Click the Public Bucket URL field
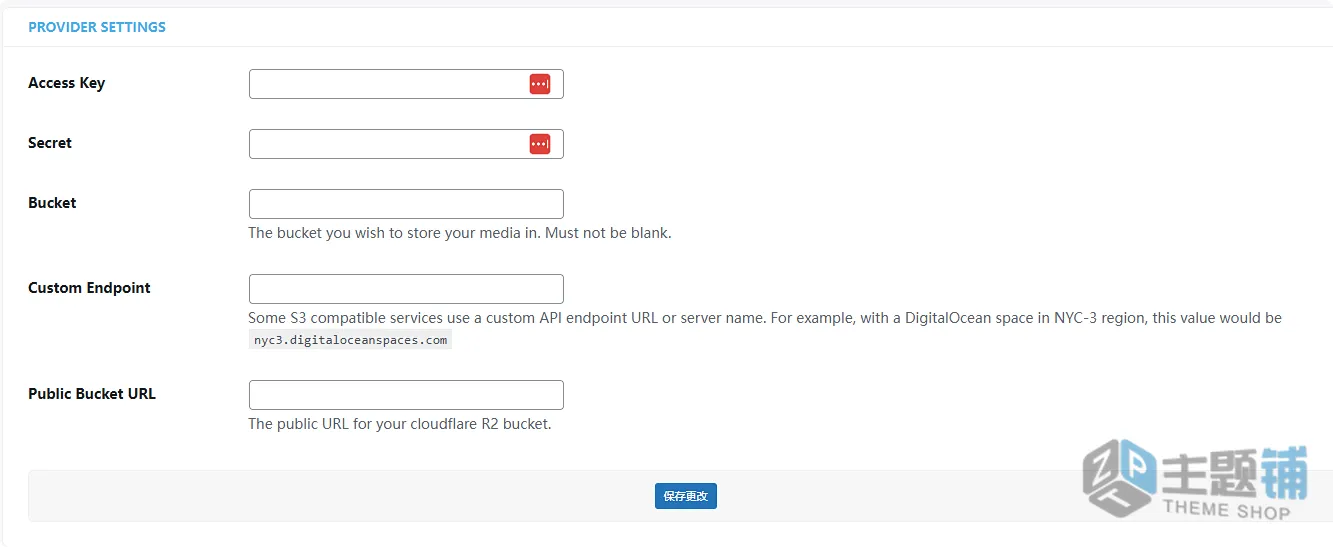The height and width of the screenshot is (547, 1333). (406, 395)
